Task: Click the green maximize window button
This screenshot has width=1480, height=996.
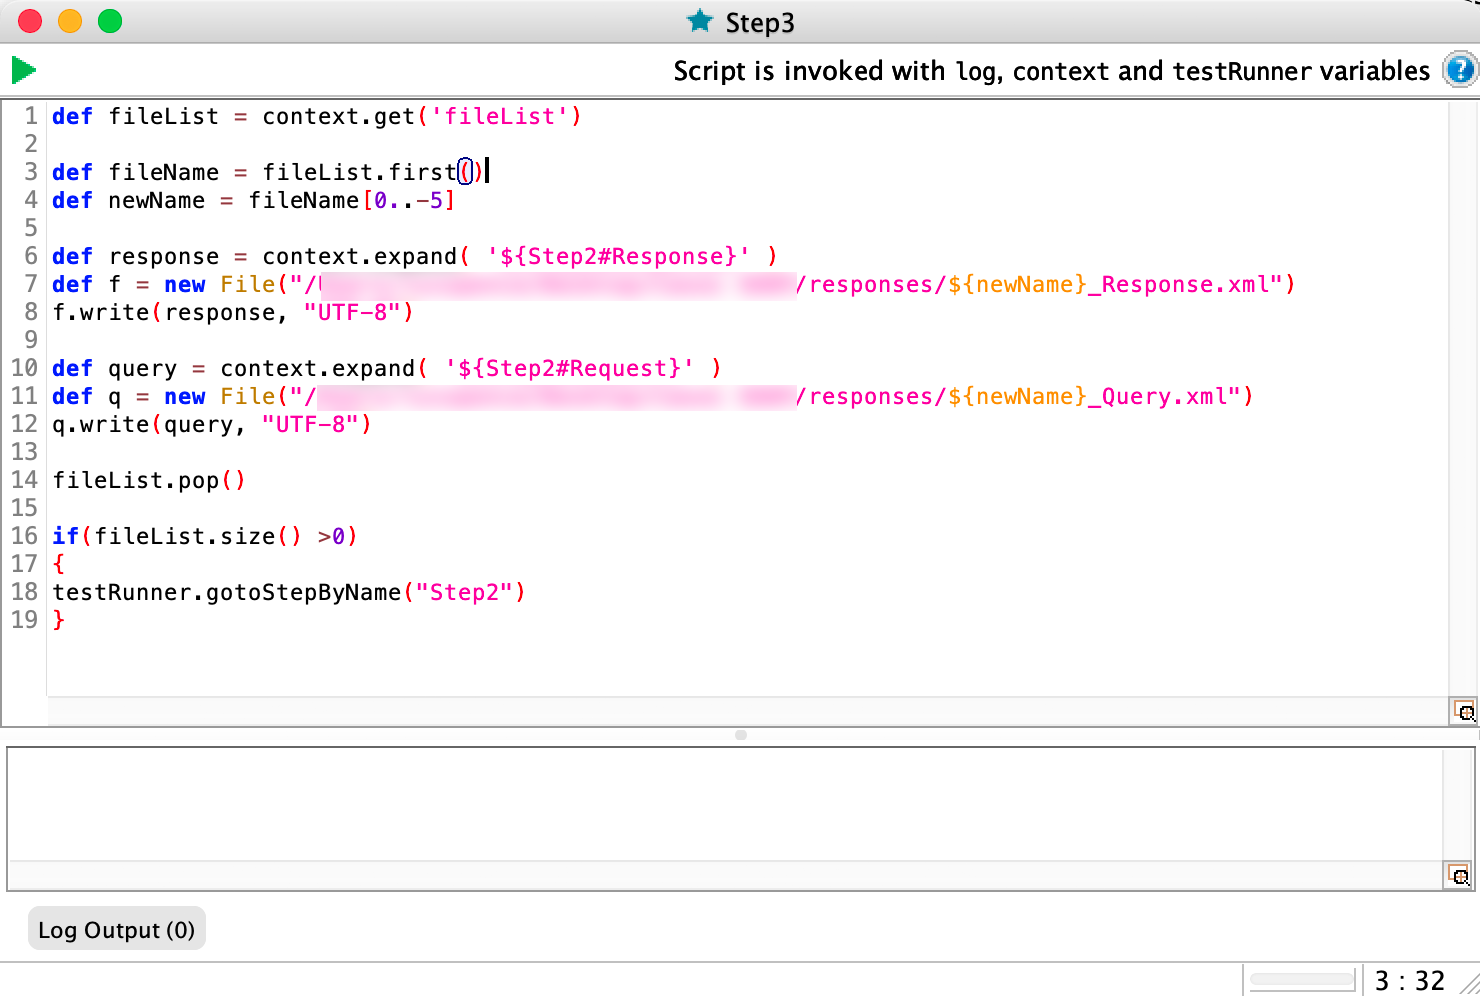Action: [x=110, y=21]
